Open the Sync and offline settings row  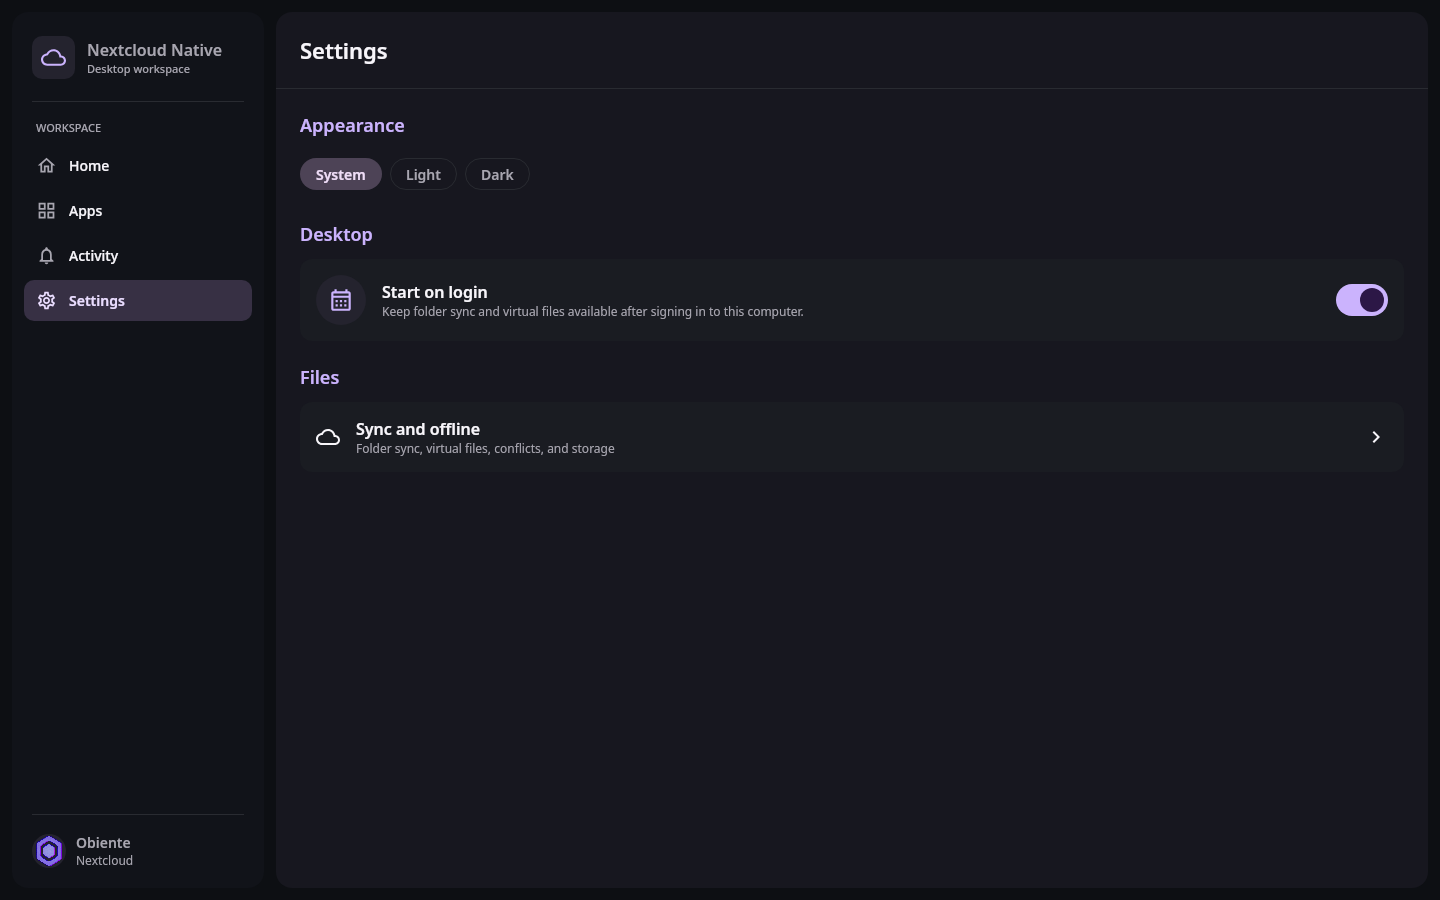click(x=852, y=437)
